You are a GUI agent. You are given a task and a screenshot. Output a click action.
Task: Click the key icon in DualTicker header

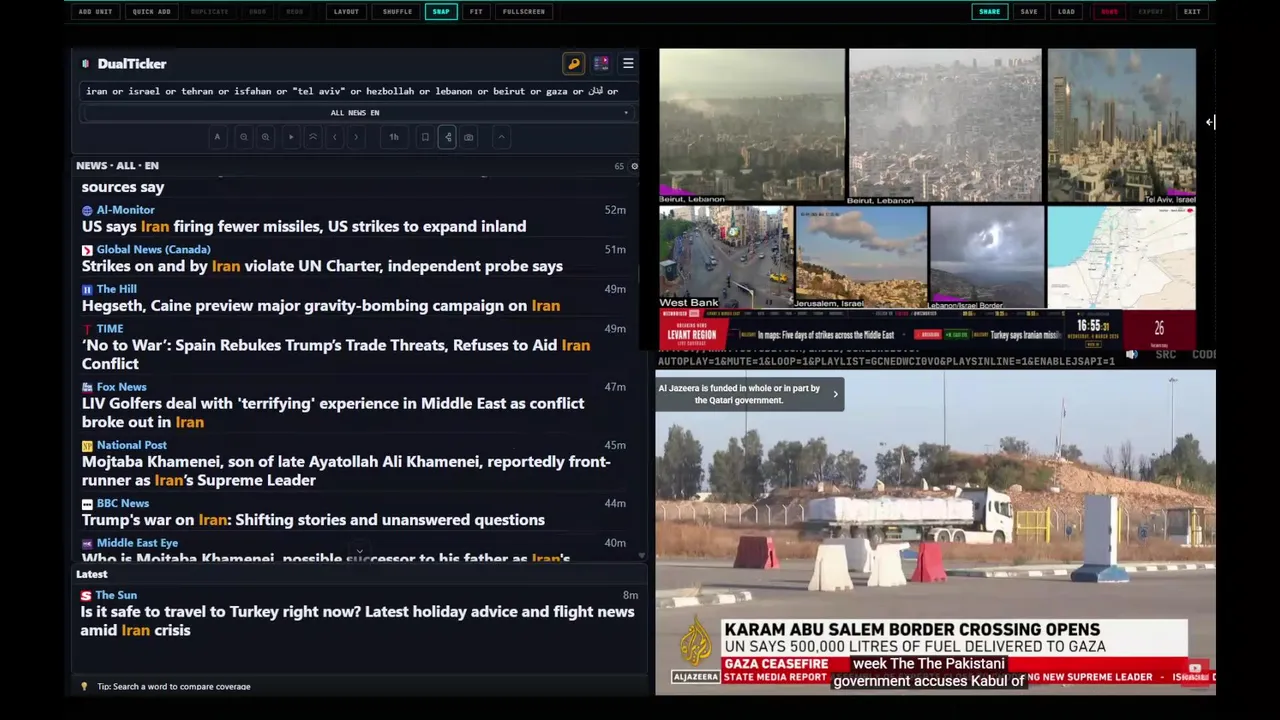tap(574, 64)
